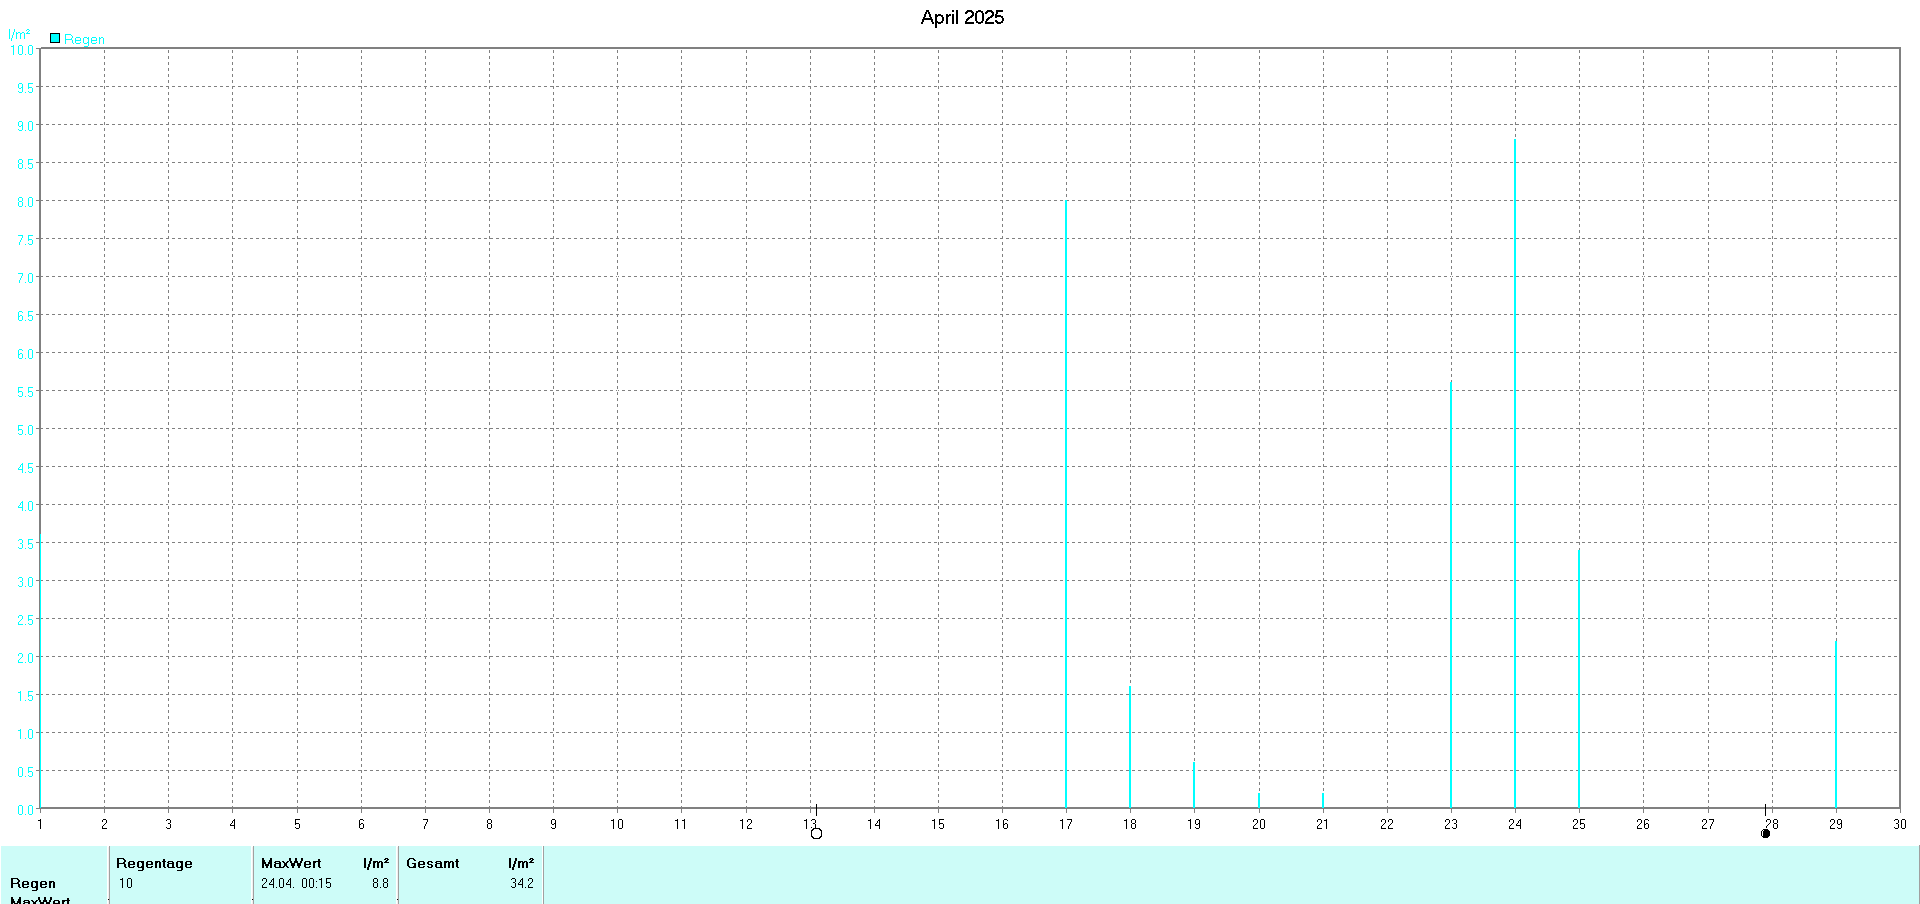Click the x-axis day label '24'
1920x904 pixels.
tap(1515, 824)
